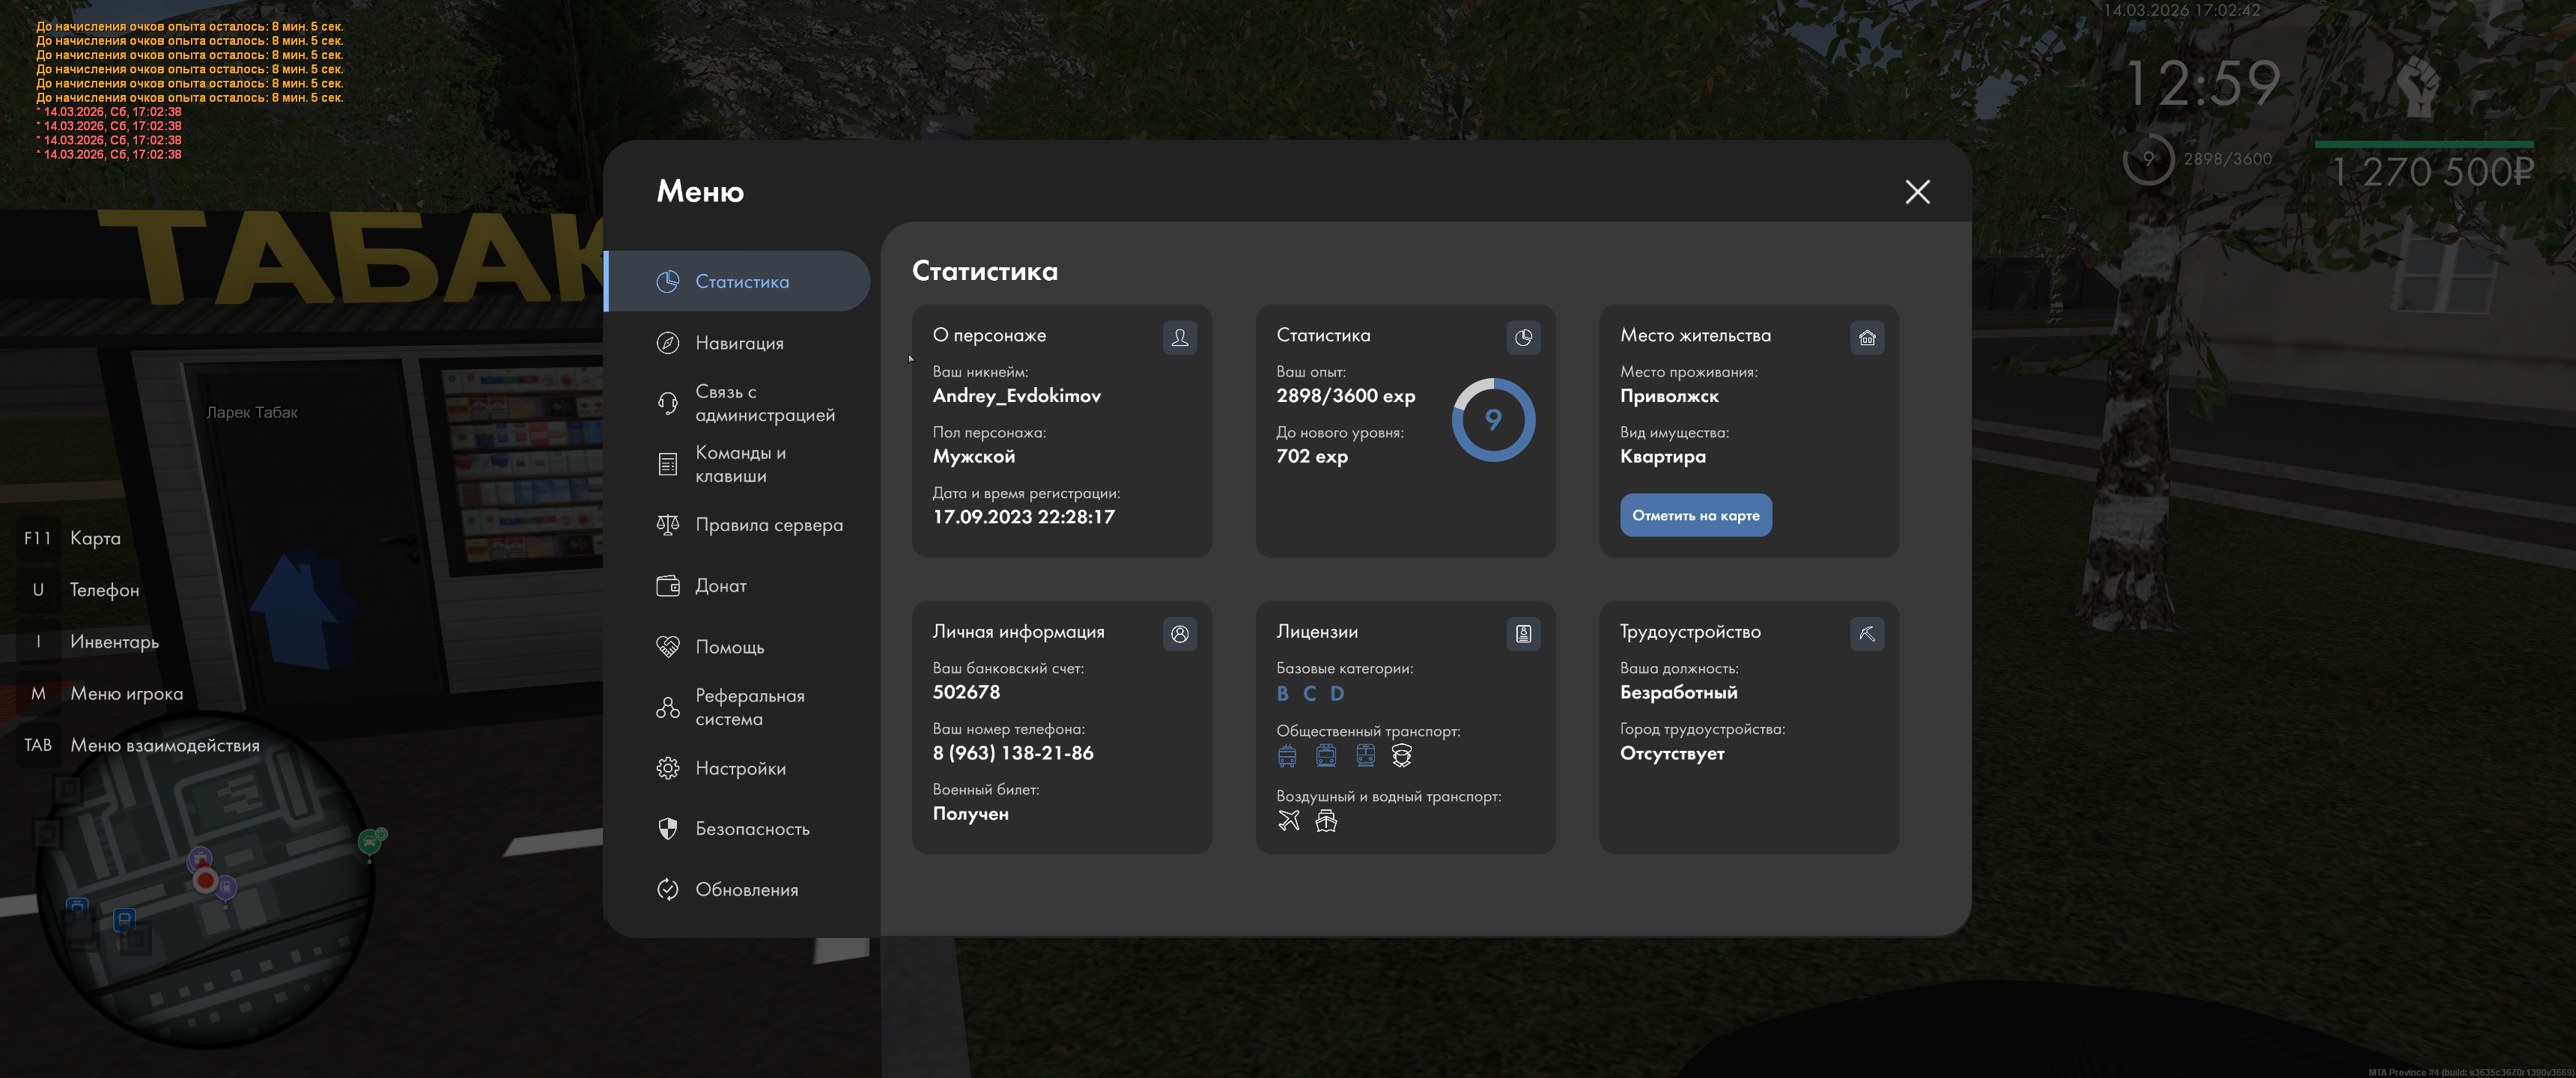Click the account icon in Личная информация card
This screenshot has width=2576, height=1078.
[x=1179, y=633]
